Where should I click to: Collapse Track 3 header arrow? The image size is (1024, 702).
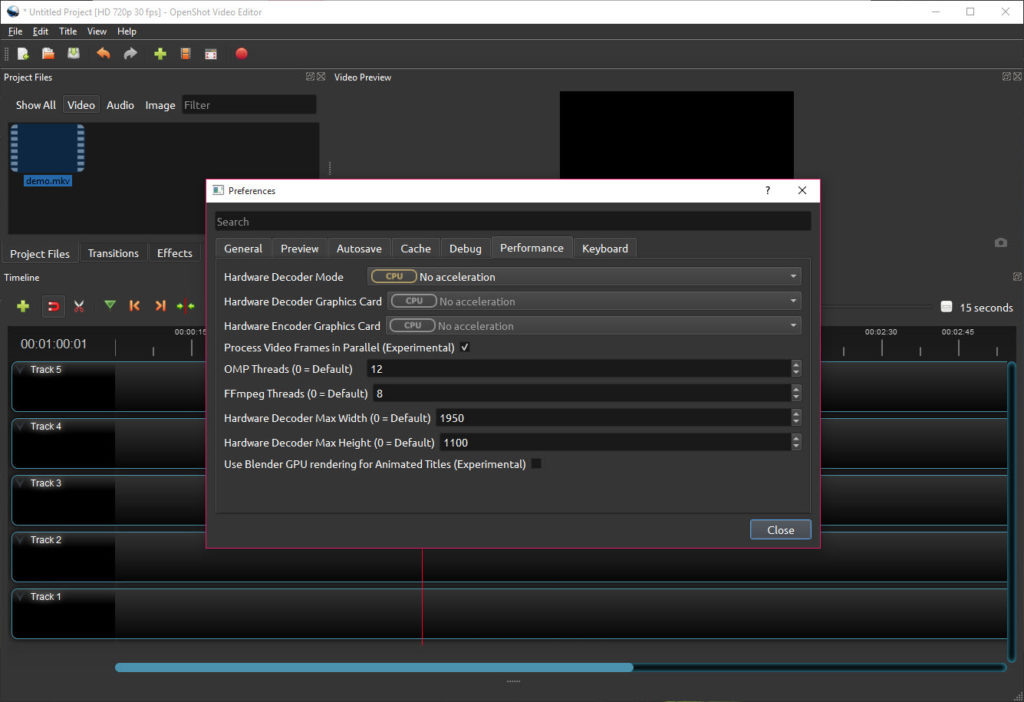20,483
